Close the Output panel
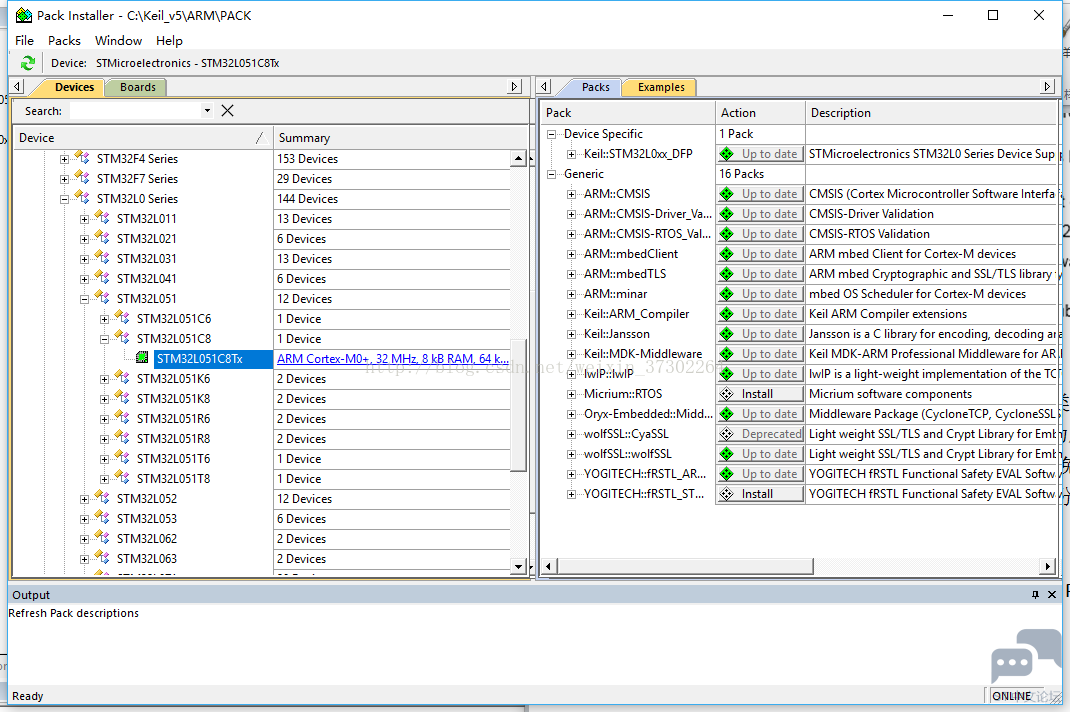1070x712 pixels. point(1052,595)
